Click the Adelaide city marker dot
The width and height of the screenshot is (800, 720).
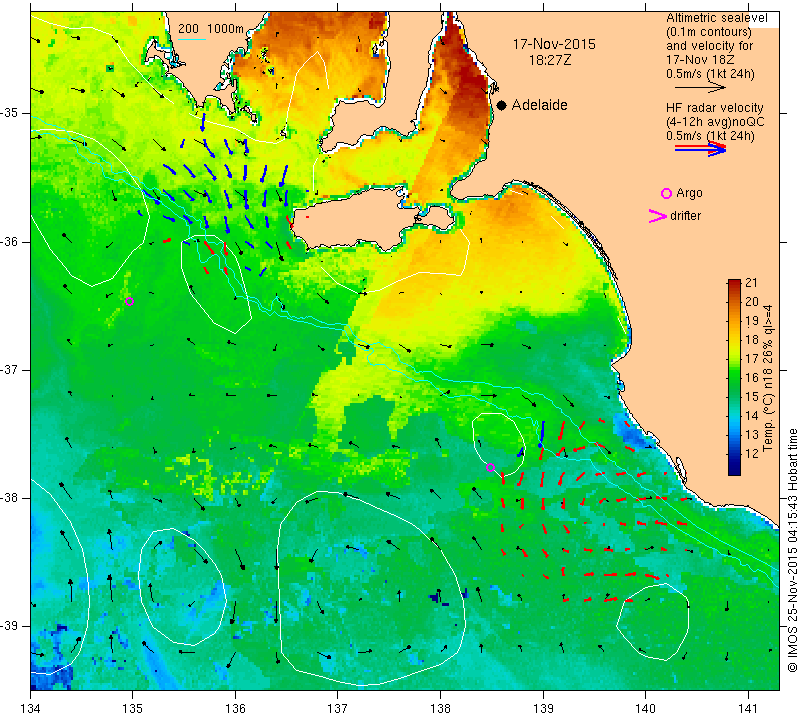pos(502,105)
